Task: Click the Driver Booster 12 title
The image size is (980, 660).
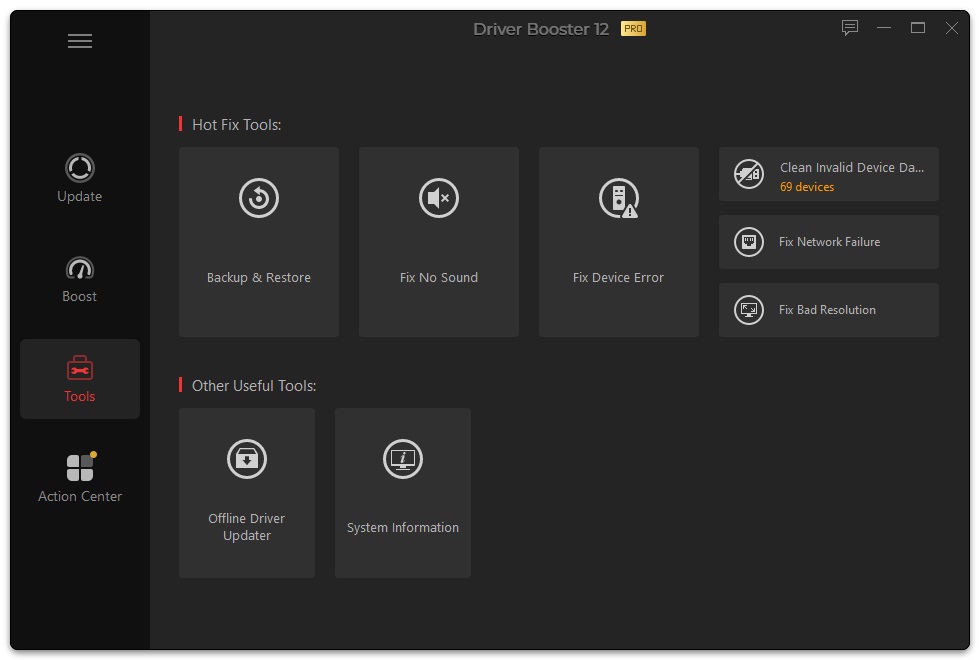Action: [541, 29]
